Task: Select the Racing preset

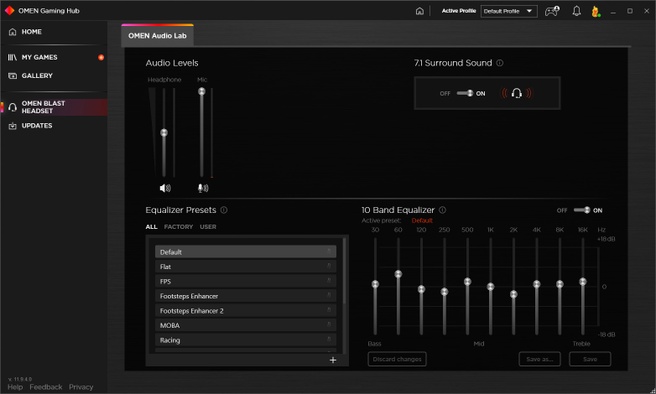Action: tap(246, 340)
